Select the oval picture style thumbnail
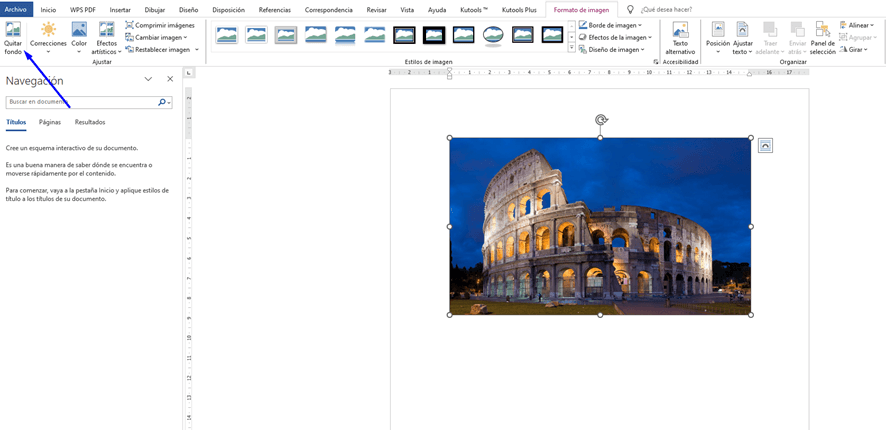The height and width of the screenshot is (430, 886). [x=493, y=35]
